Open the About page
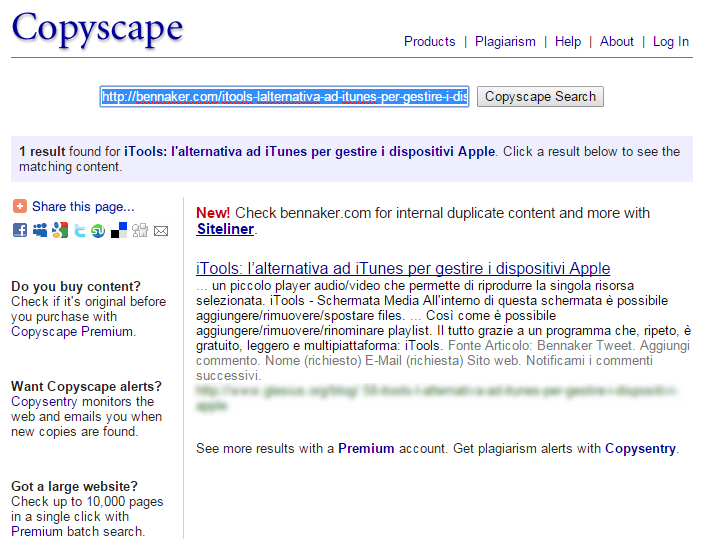 [x=616, y=41]
